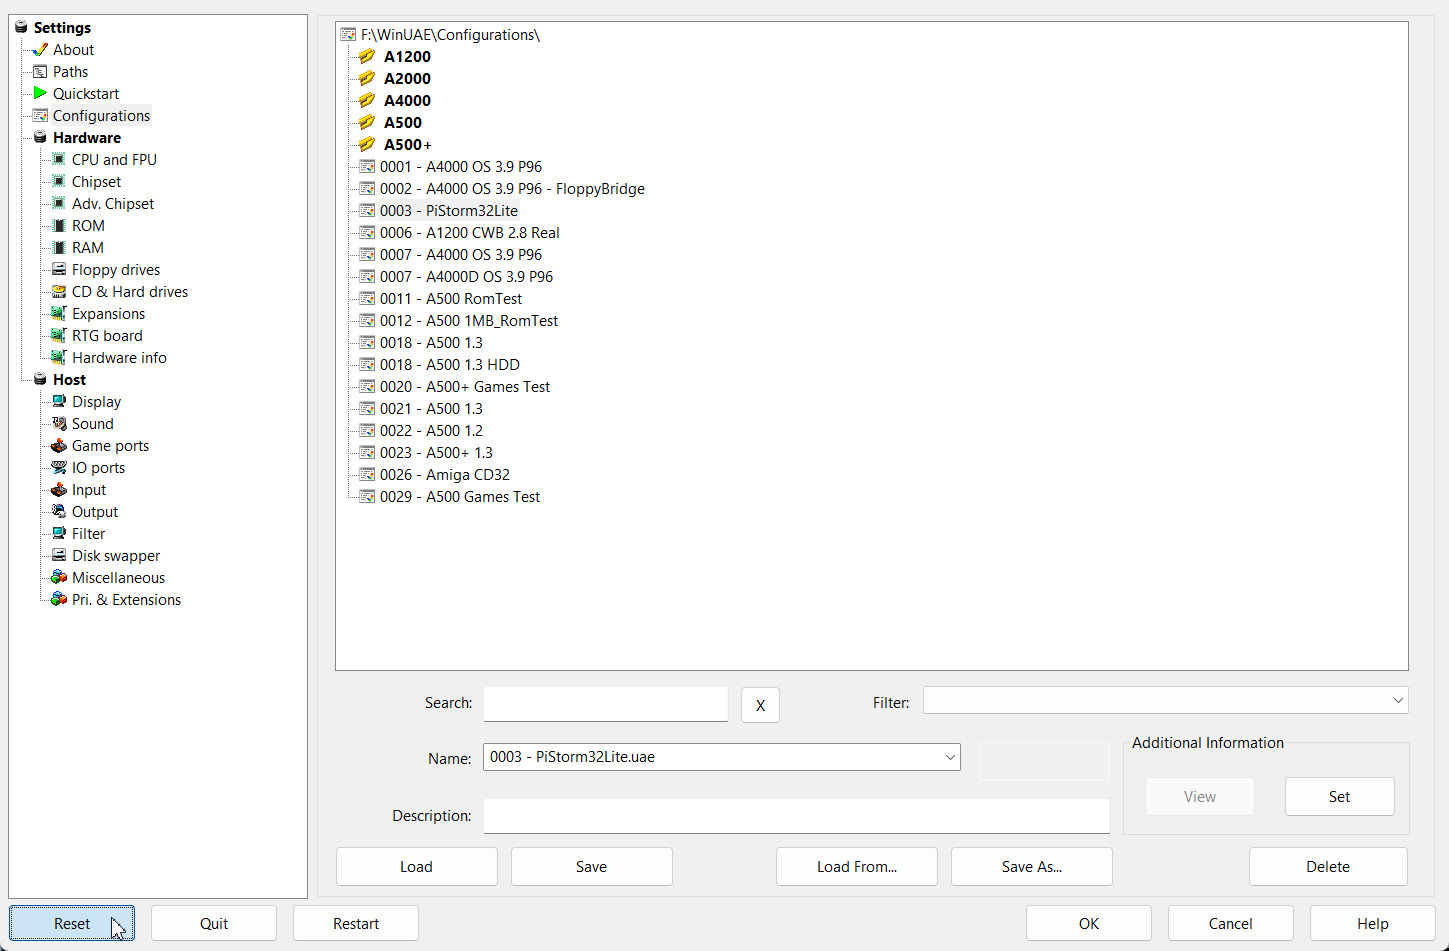Select 0007 - A4000D OS 3.9 P96
1449x951 pixels.
466,277
